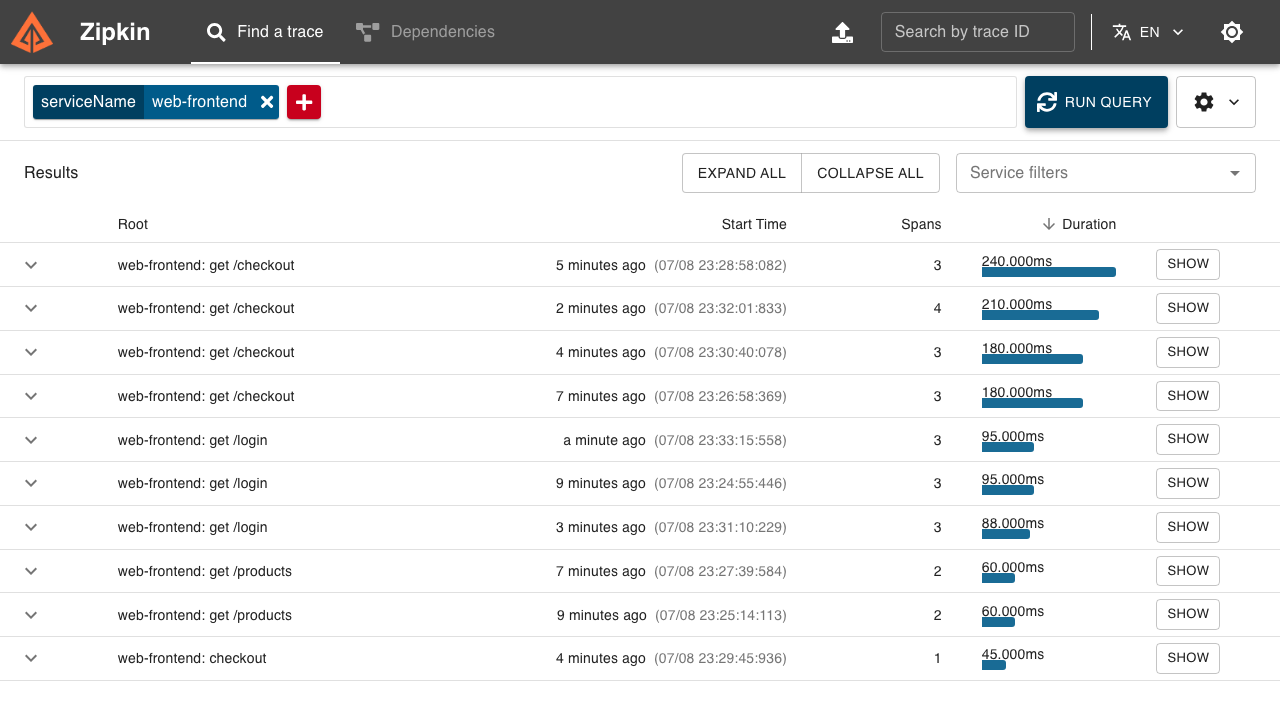1280x720 pixels.
Task: Click the Zipkin logo icon
Action: [32, 32]
